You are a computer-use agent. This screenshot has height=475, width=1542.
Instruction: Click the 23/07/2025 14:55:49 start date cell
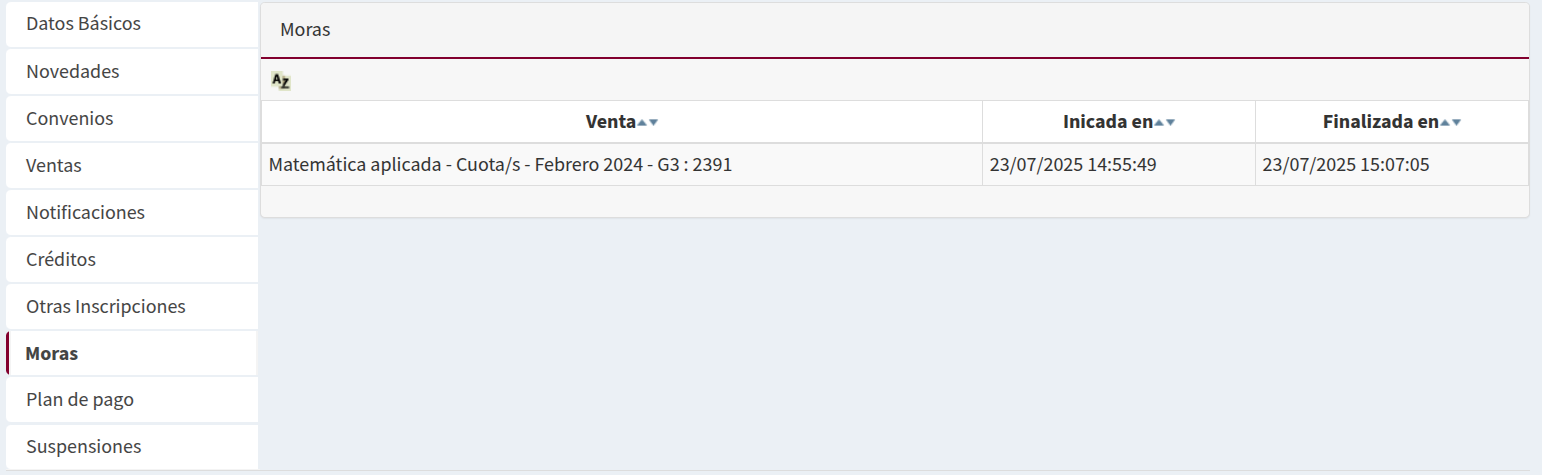pos(1073,165)
